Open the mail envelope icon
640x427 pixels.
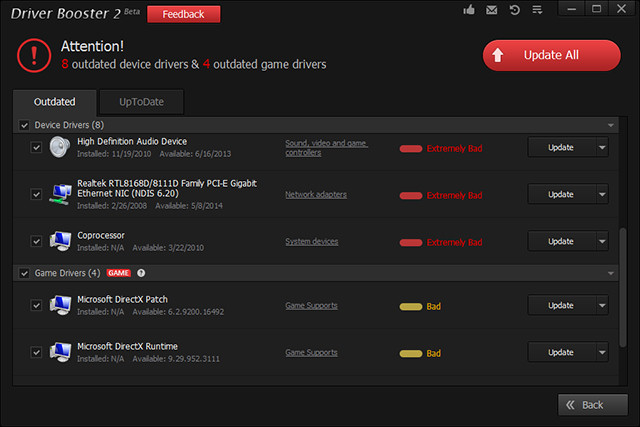click(x=491, y=10)
